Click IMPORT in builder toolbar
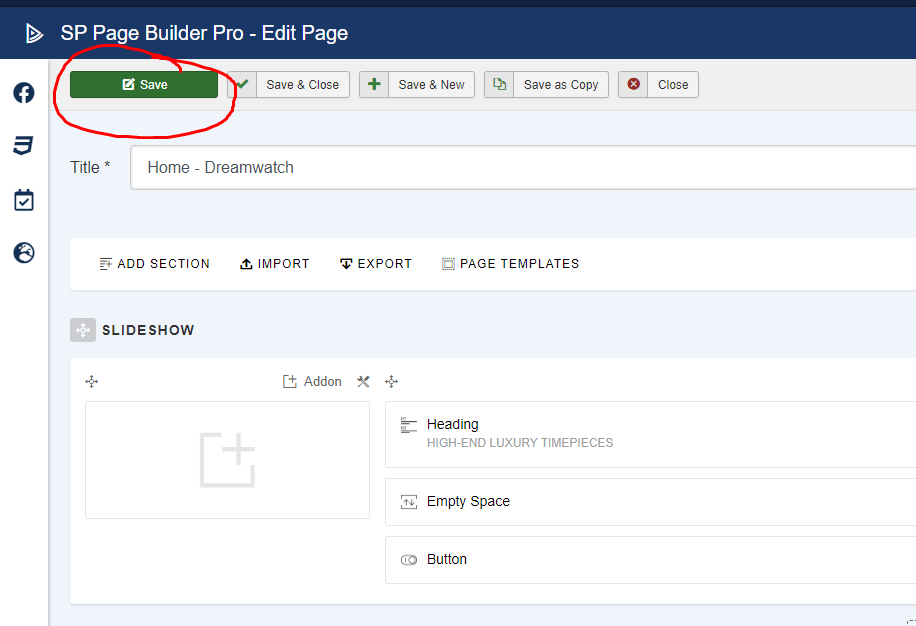 (x=275, y=264)
